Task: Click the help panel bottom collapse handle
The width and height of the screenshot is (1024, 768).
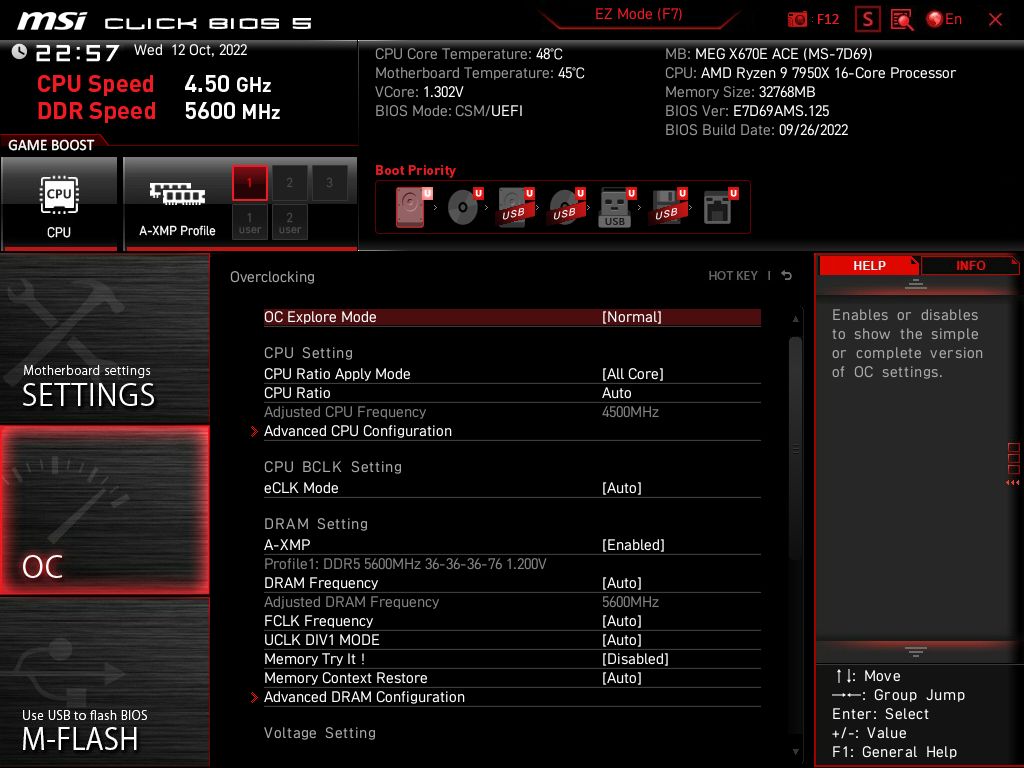Action: coord(916,652)
